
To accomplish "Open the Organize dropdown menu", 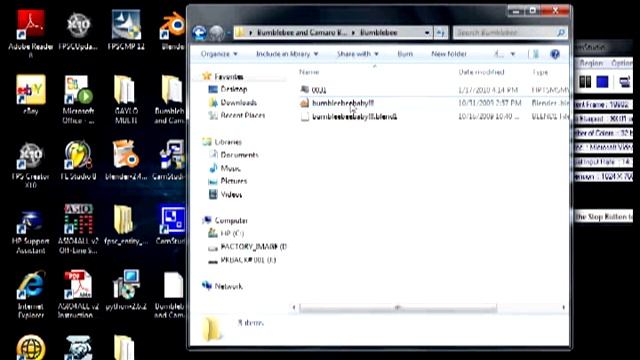I will 219,54.
